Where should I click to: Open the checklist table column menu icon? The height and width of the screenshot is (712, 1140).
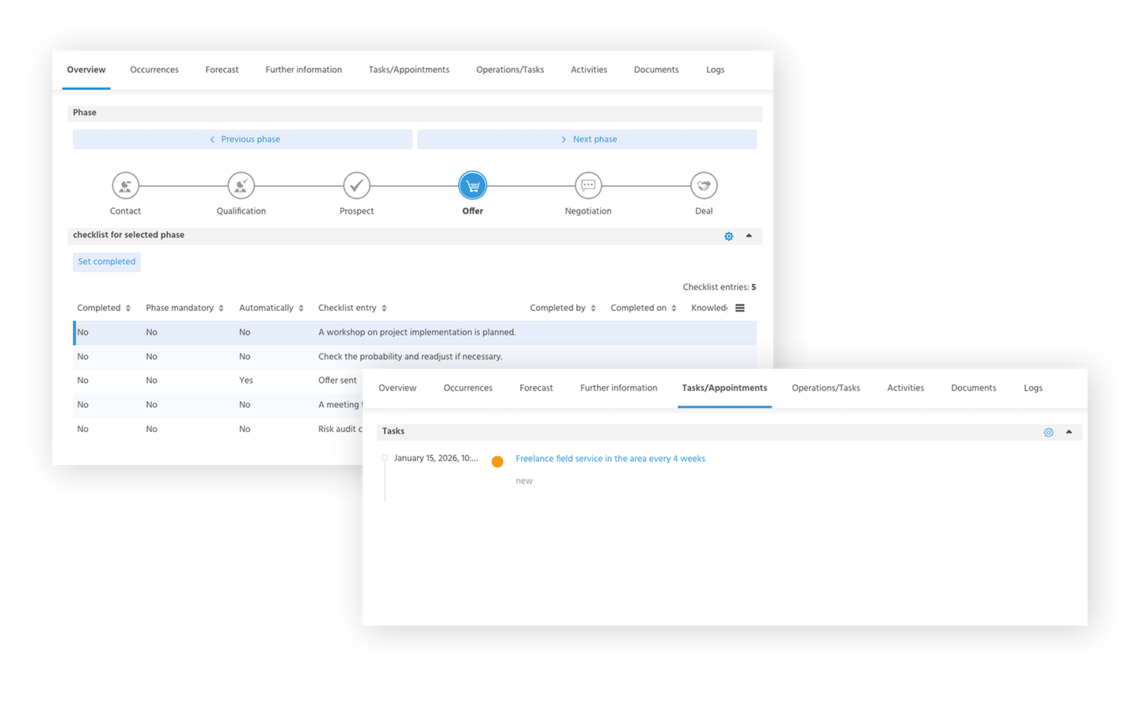click(740, 308)
